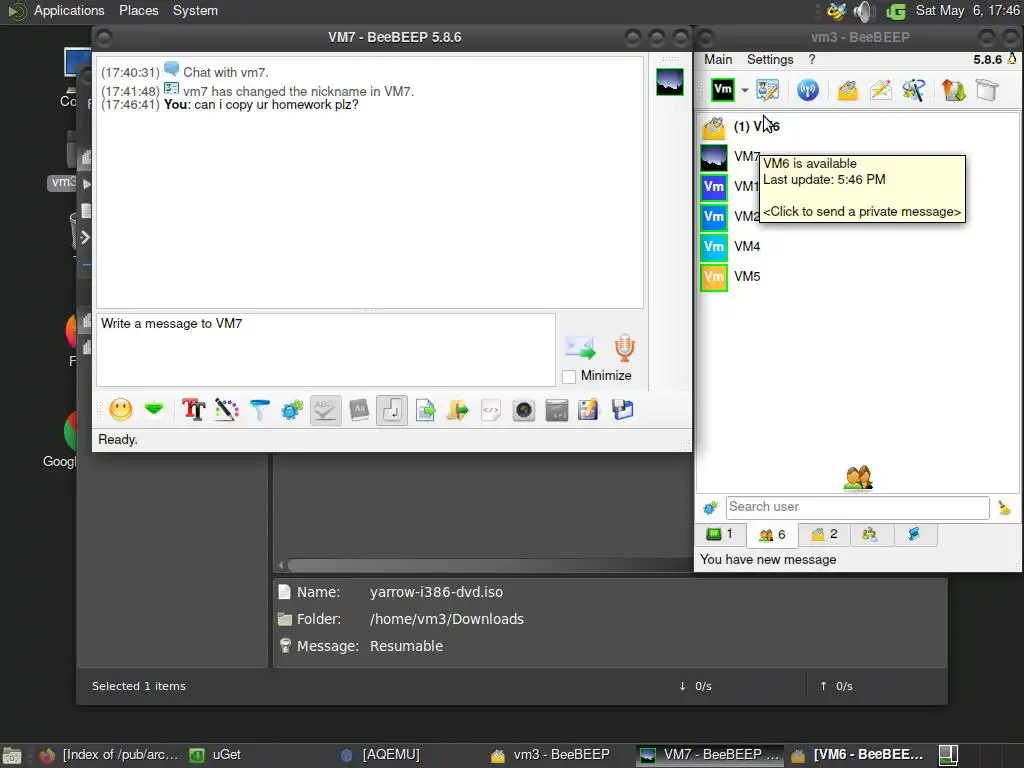Click the Search user field
Screen dimensions: 1024x768
[857, 507]
